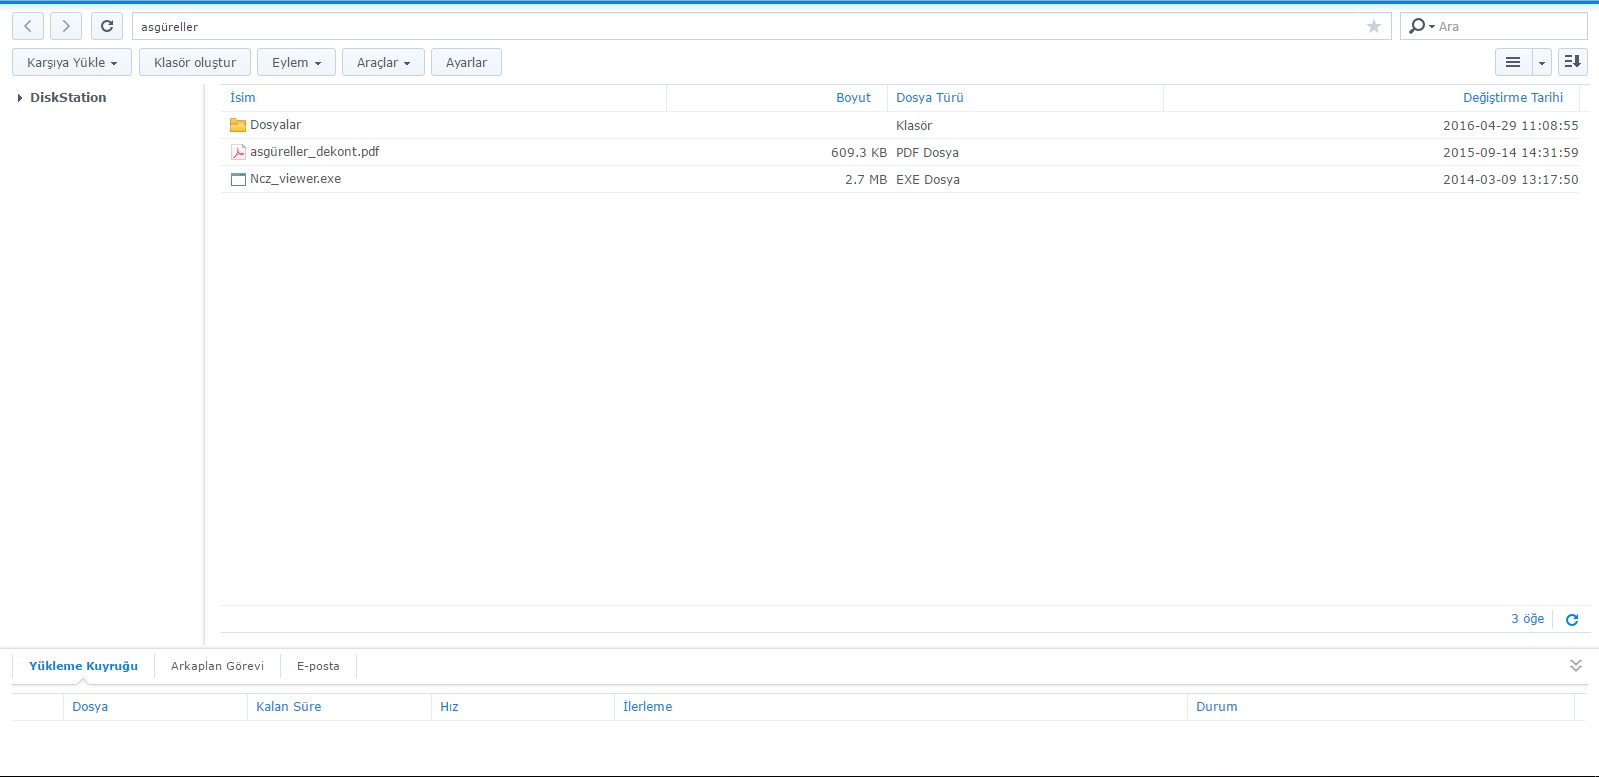Click the back navigation arrow
The image size is (1599, 777).
28,26
